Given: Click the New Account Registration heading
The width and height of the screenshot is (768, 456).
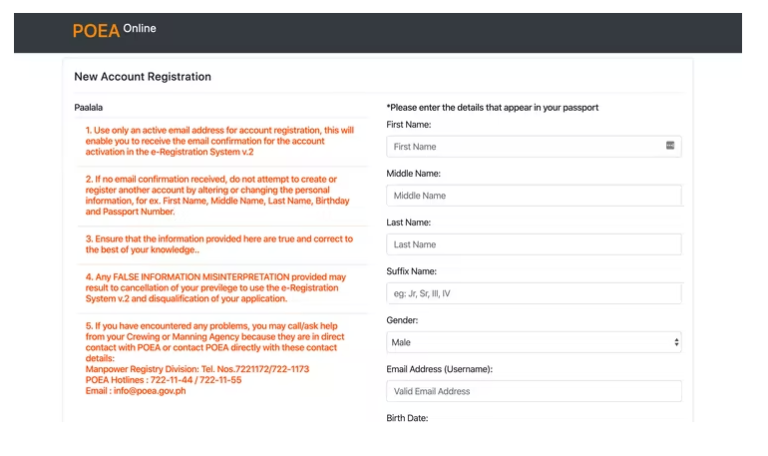Looking at the screenshot, I should coord(142,77).
